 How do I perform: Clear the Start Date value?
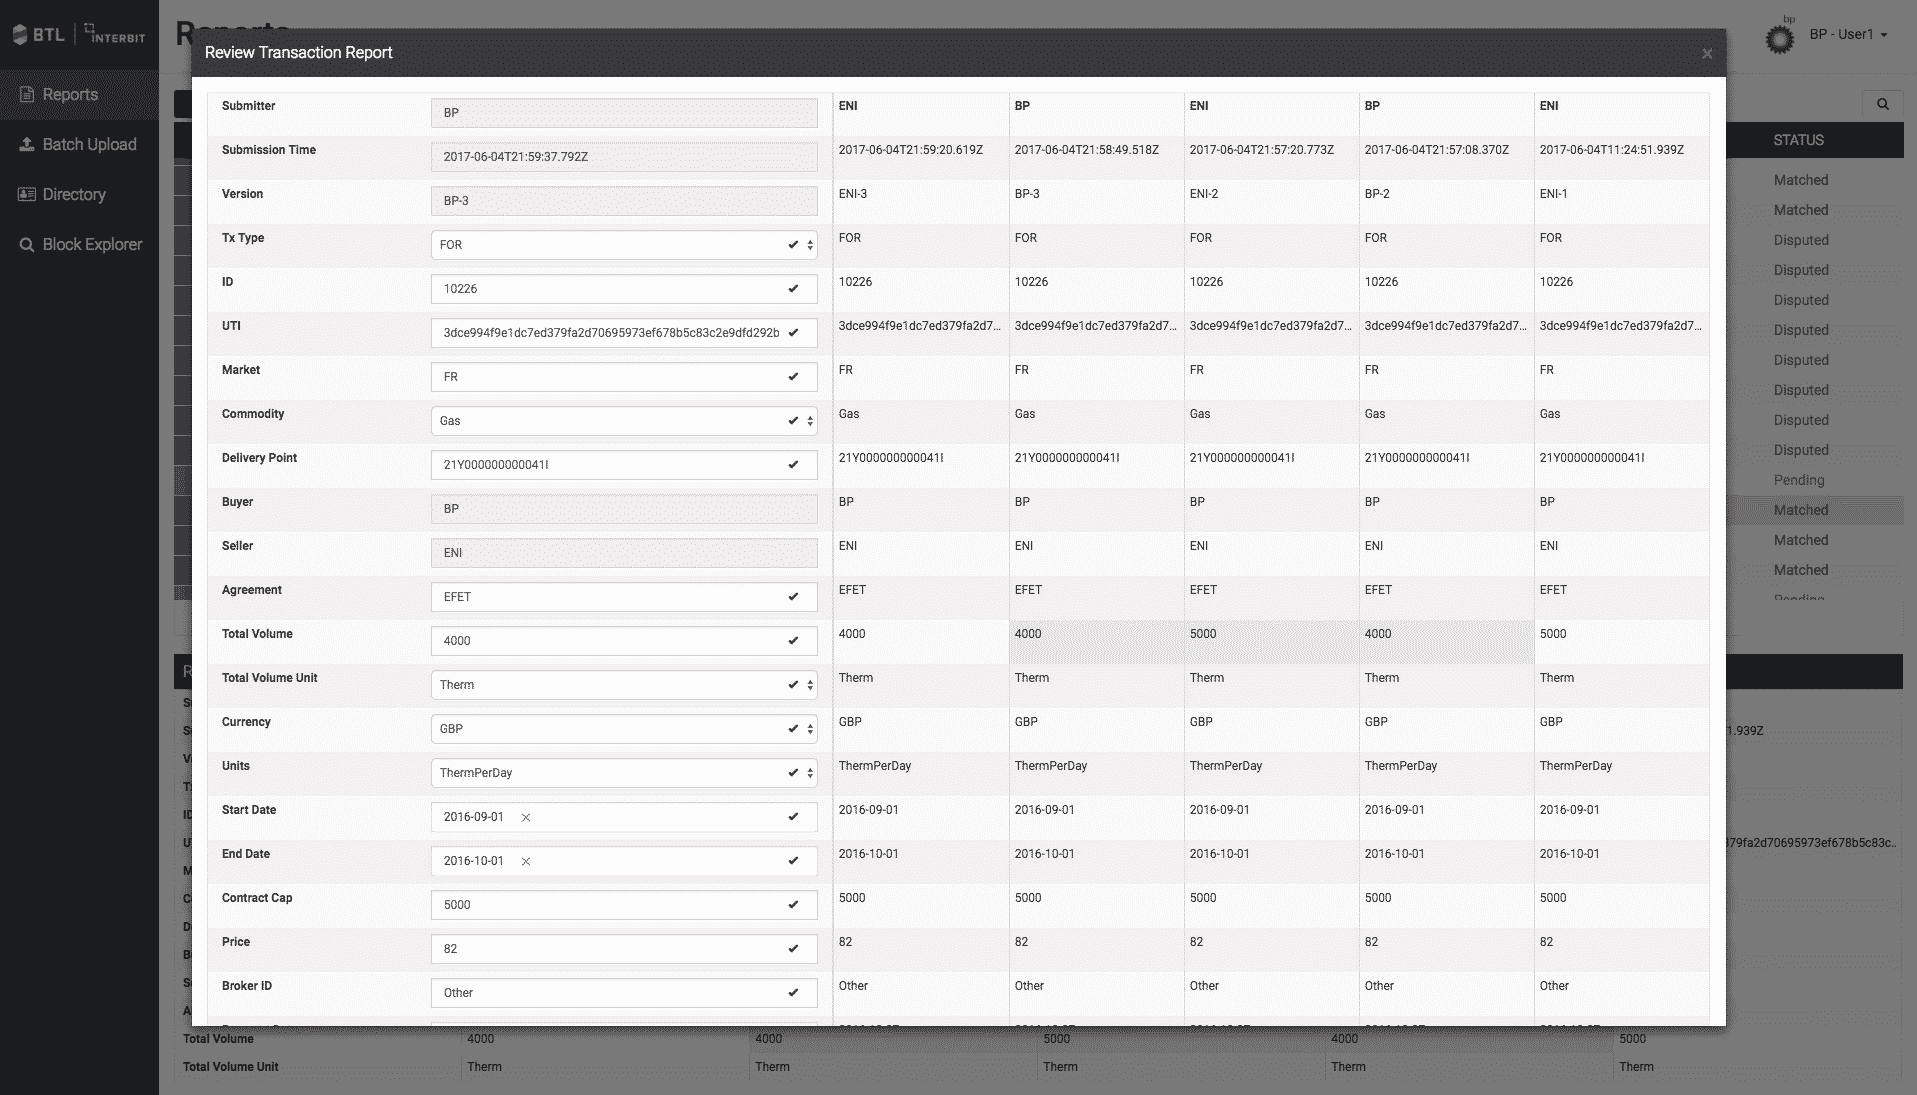pos(526,817)
